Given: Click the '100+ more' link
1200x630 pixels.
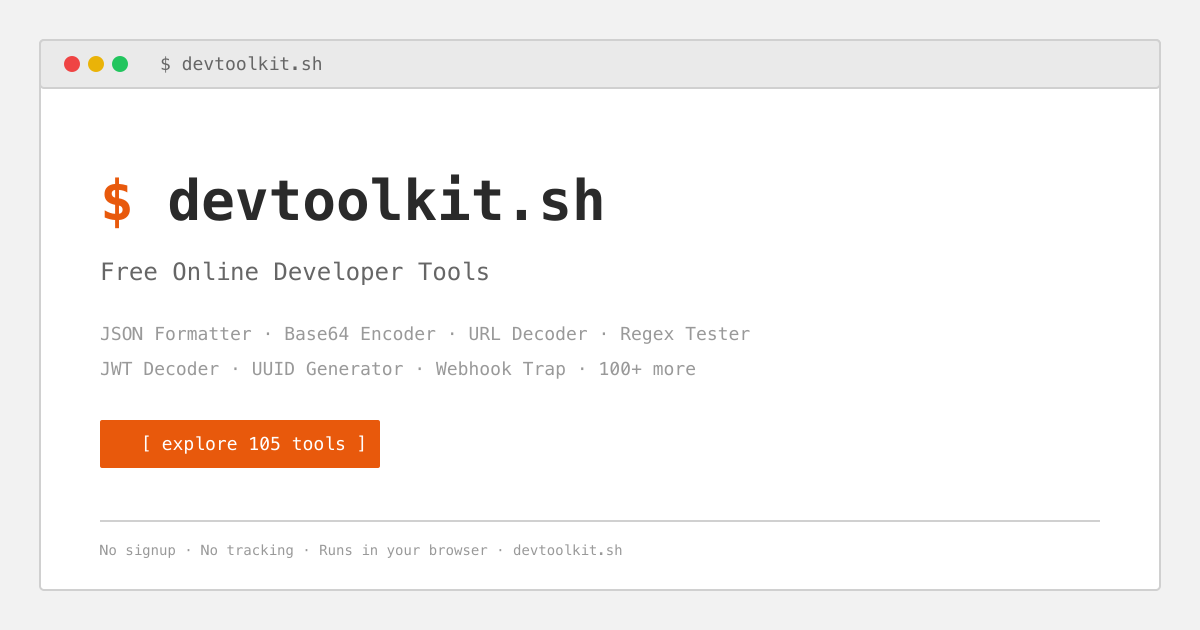Looking at the screenshot, I should pyautogui.click(x=647, y=369).
